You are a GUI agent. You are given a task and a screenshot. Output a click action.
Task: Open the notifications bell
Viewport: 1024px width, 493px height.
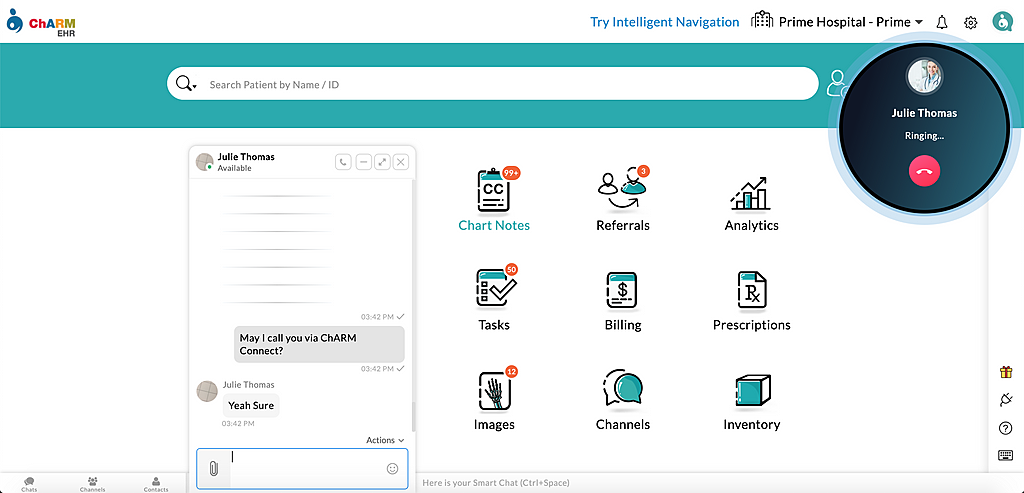click(942, 22)
